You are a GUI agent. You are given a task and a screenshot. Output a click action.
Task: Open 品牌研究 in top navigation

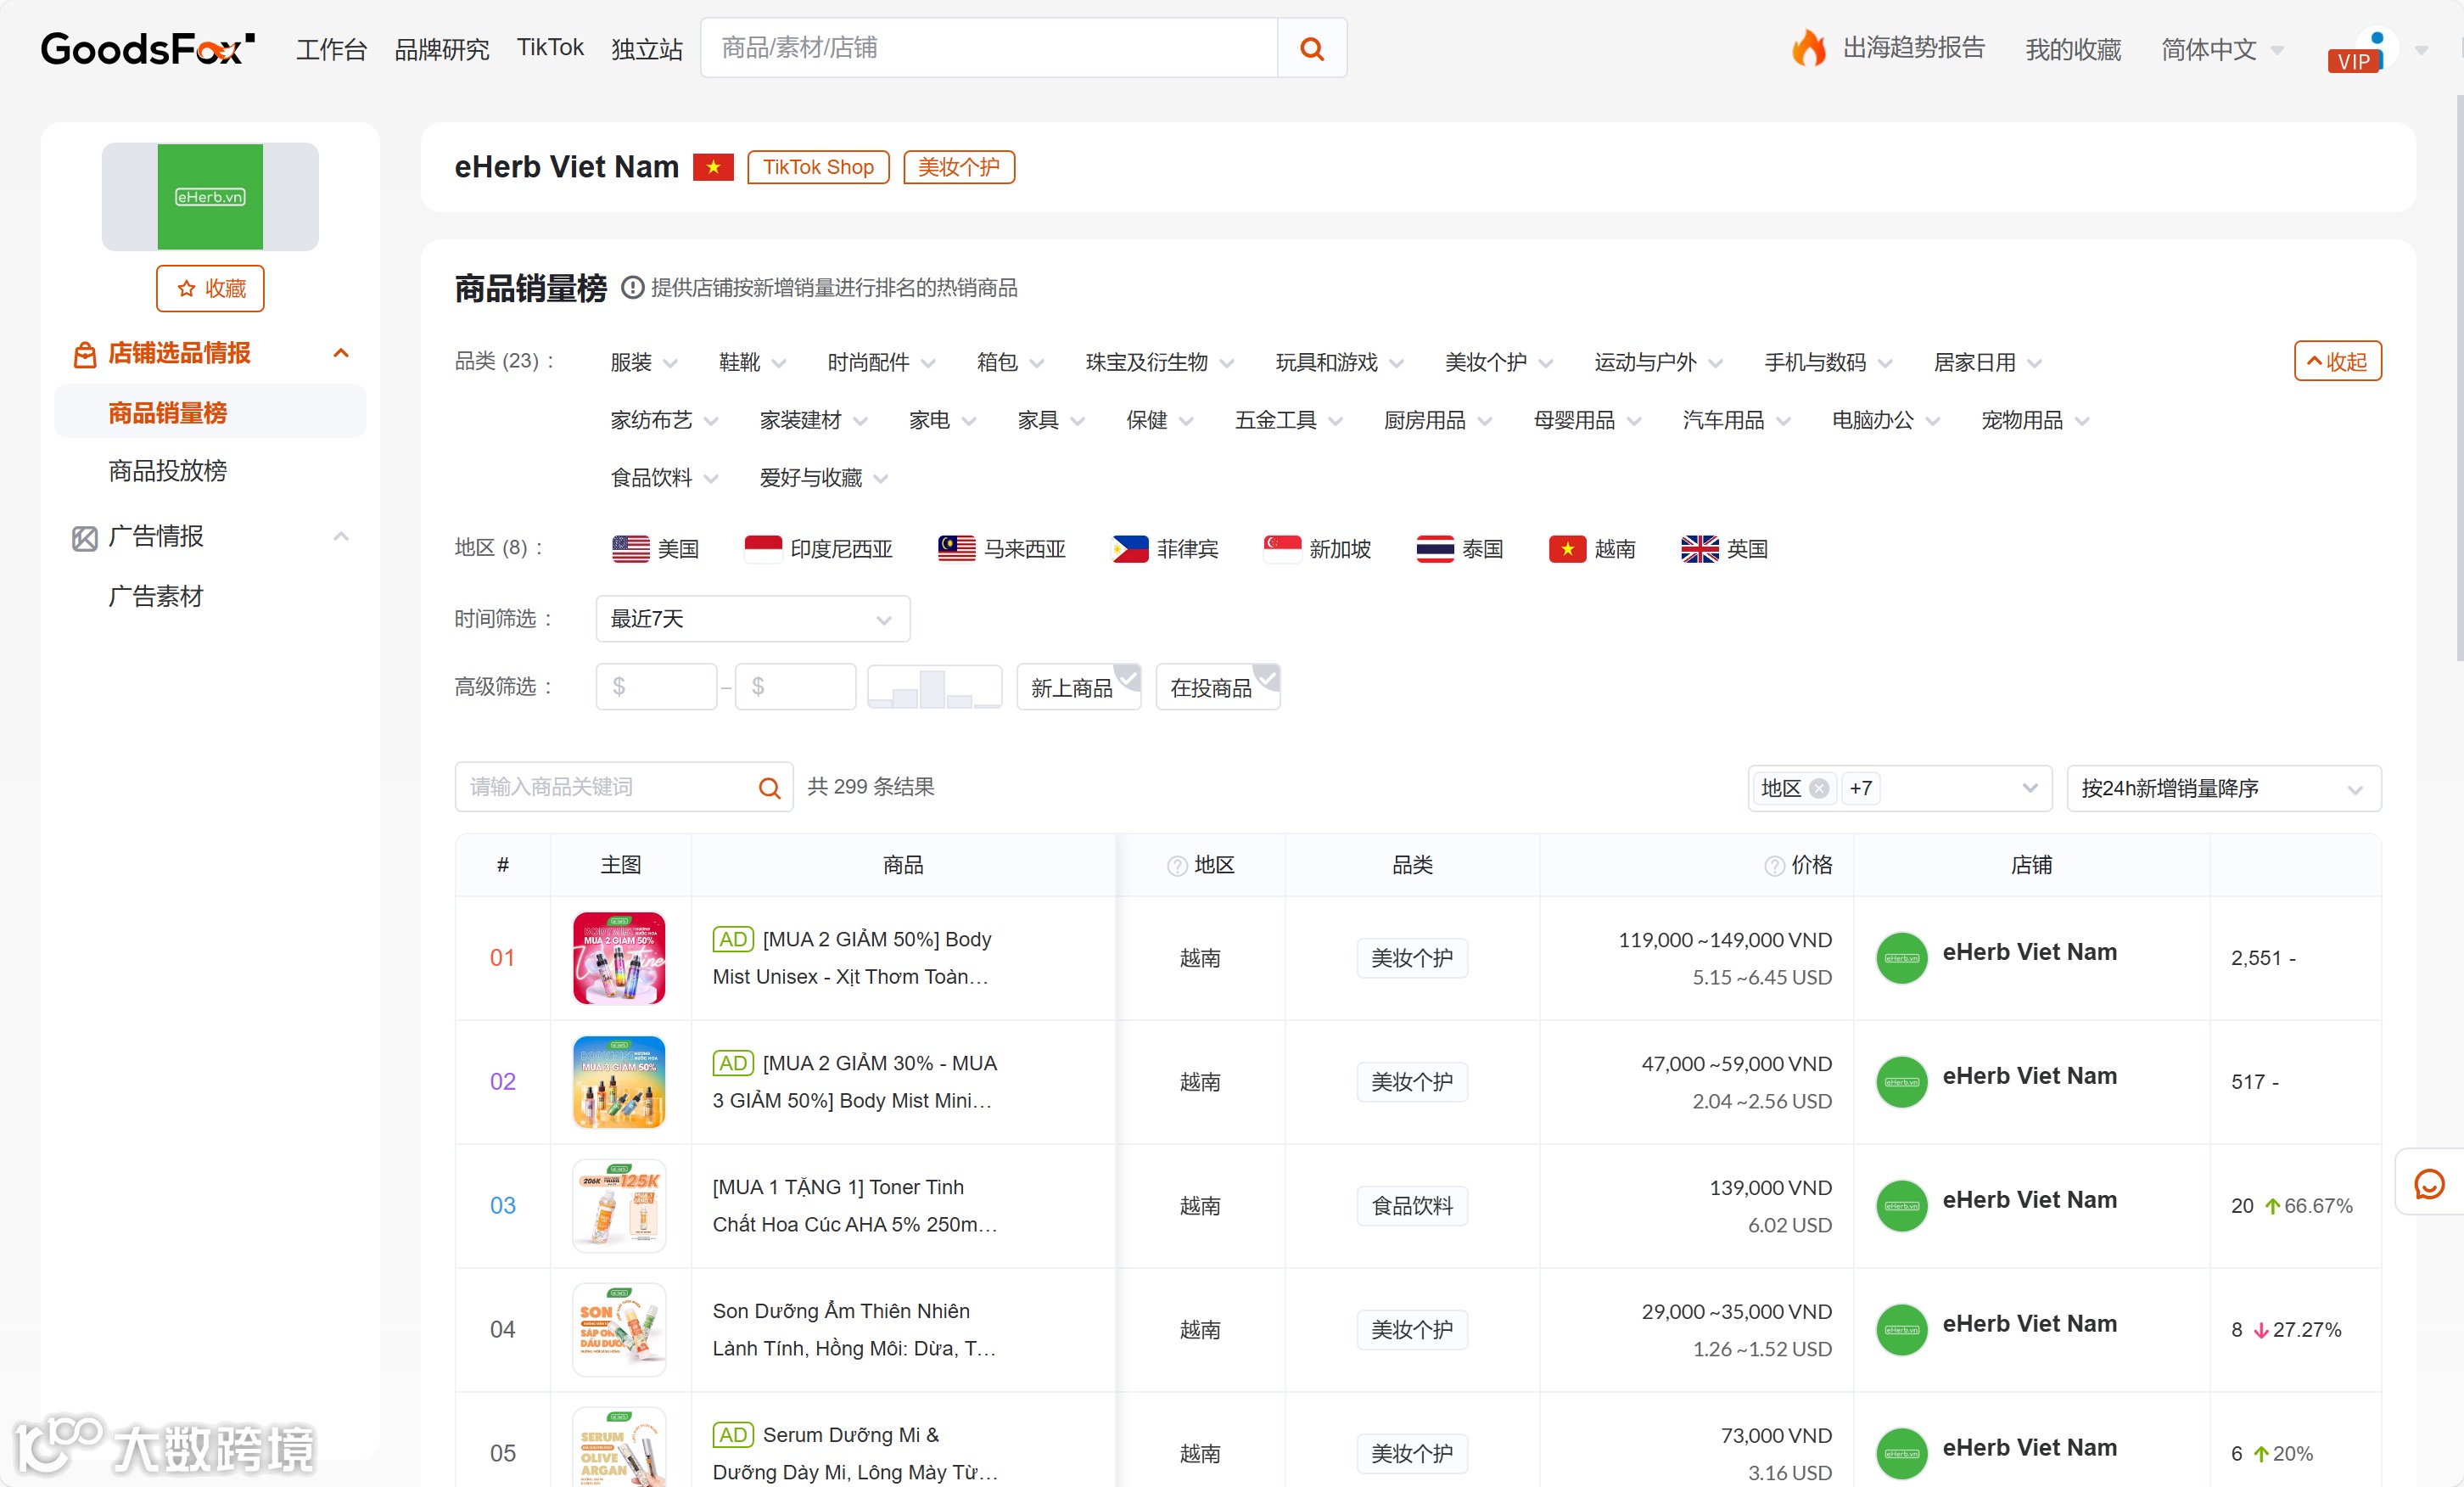click(x=441, y=49)
